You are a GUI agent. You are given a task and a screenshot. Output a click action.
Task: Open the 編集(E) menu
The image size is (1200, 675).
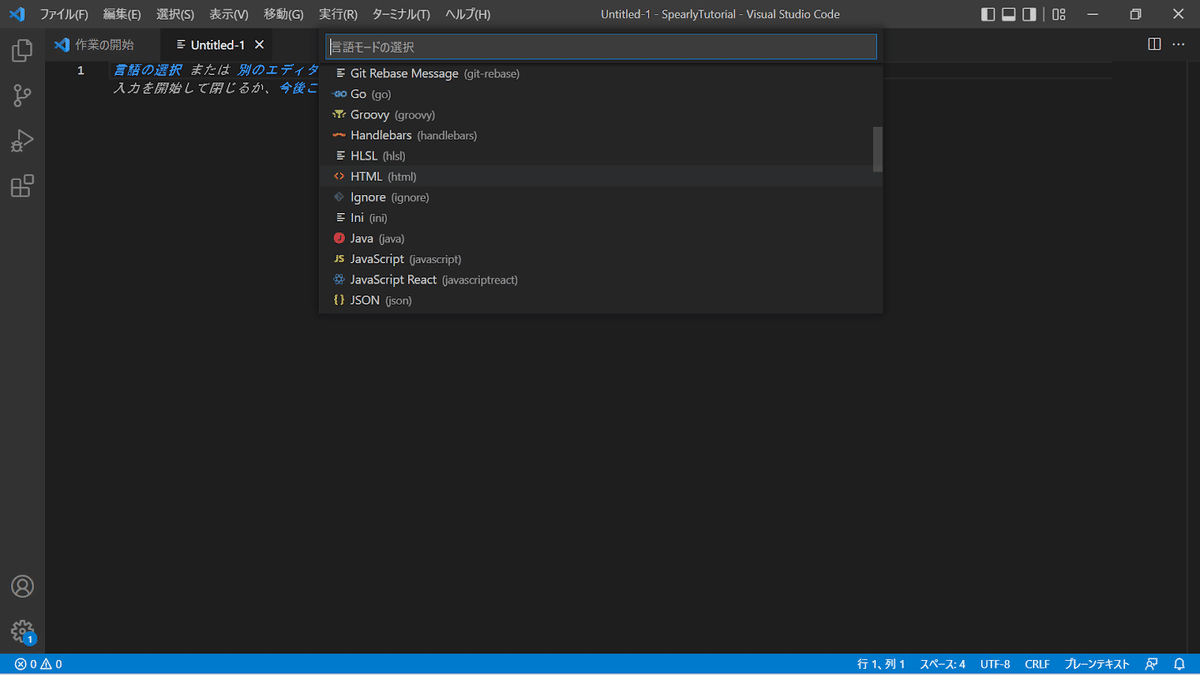point(122,14)
